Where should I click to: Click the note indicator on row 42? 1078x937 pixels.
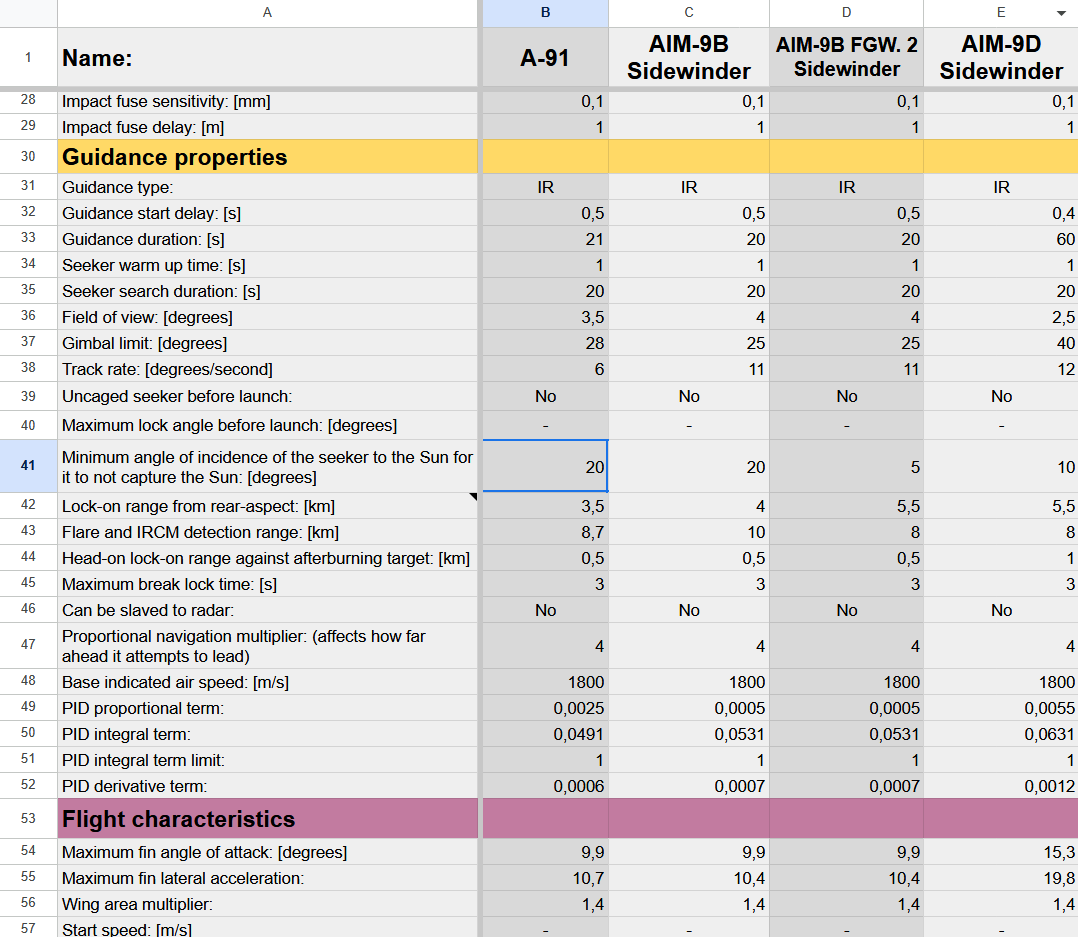point(474,496)
